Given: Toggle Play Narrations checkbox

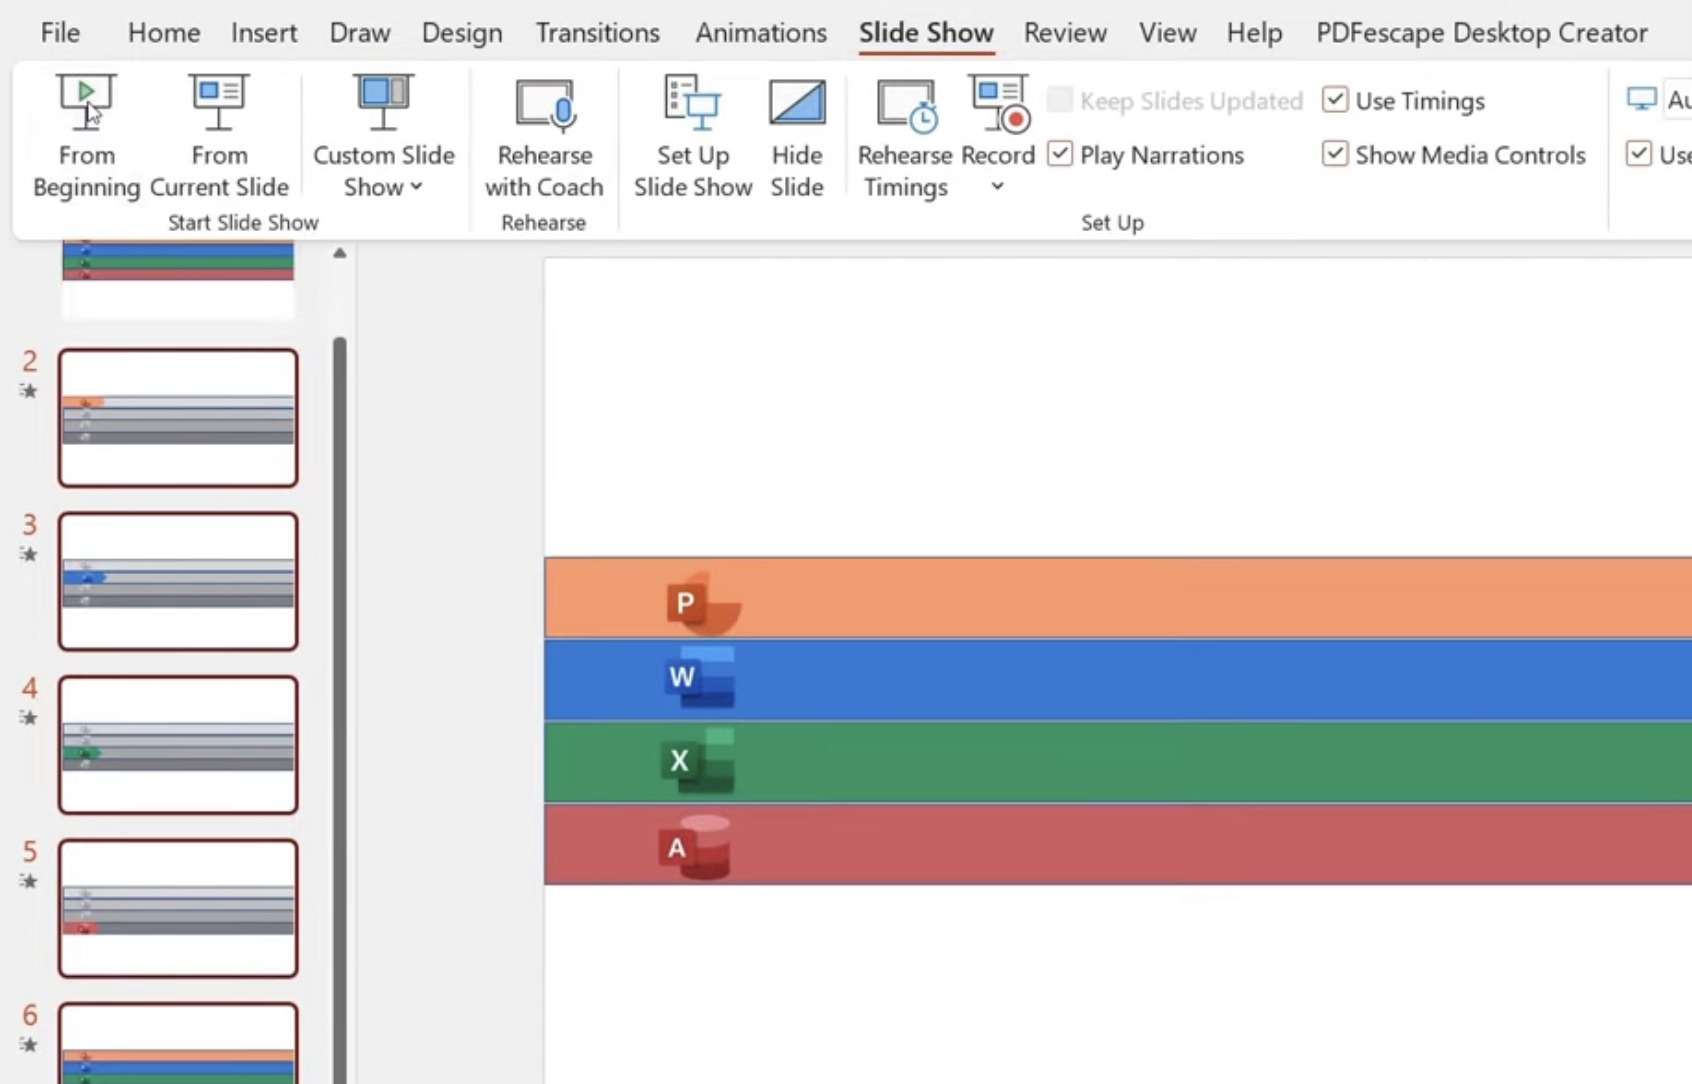Looking at the screenshot, I should (1060, 154).
